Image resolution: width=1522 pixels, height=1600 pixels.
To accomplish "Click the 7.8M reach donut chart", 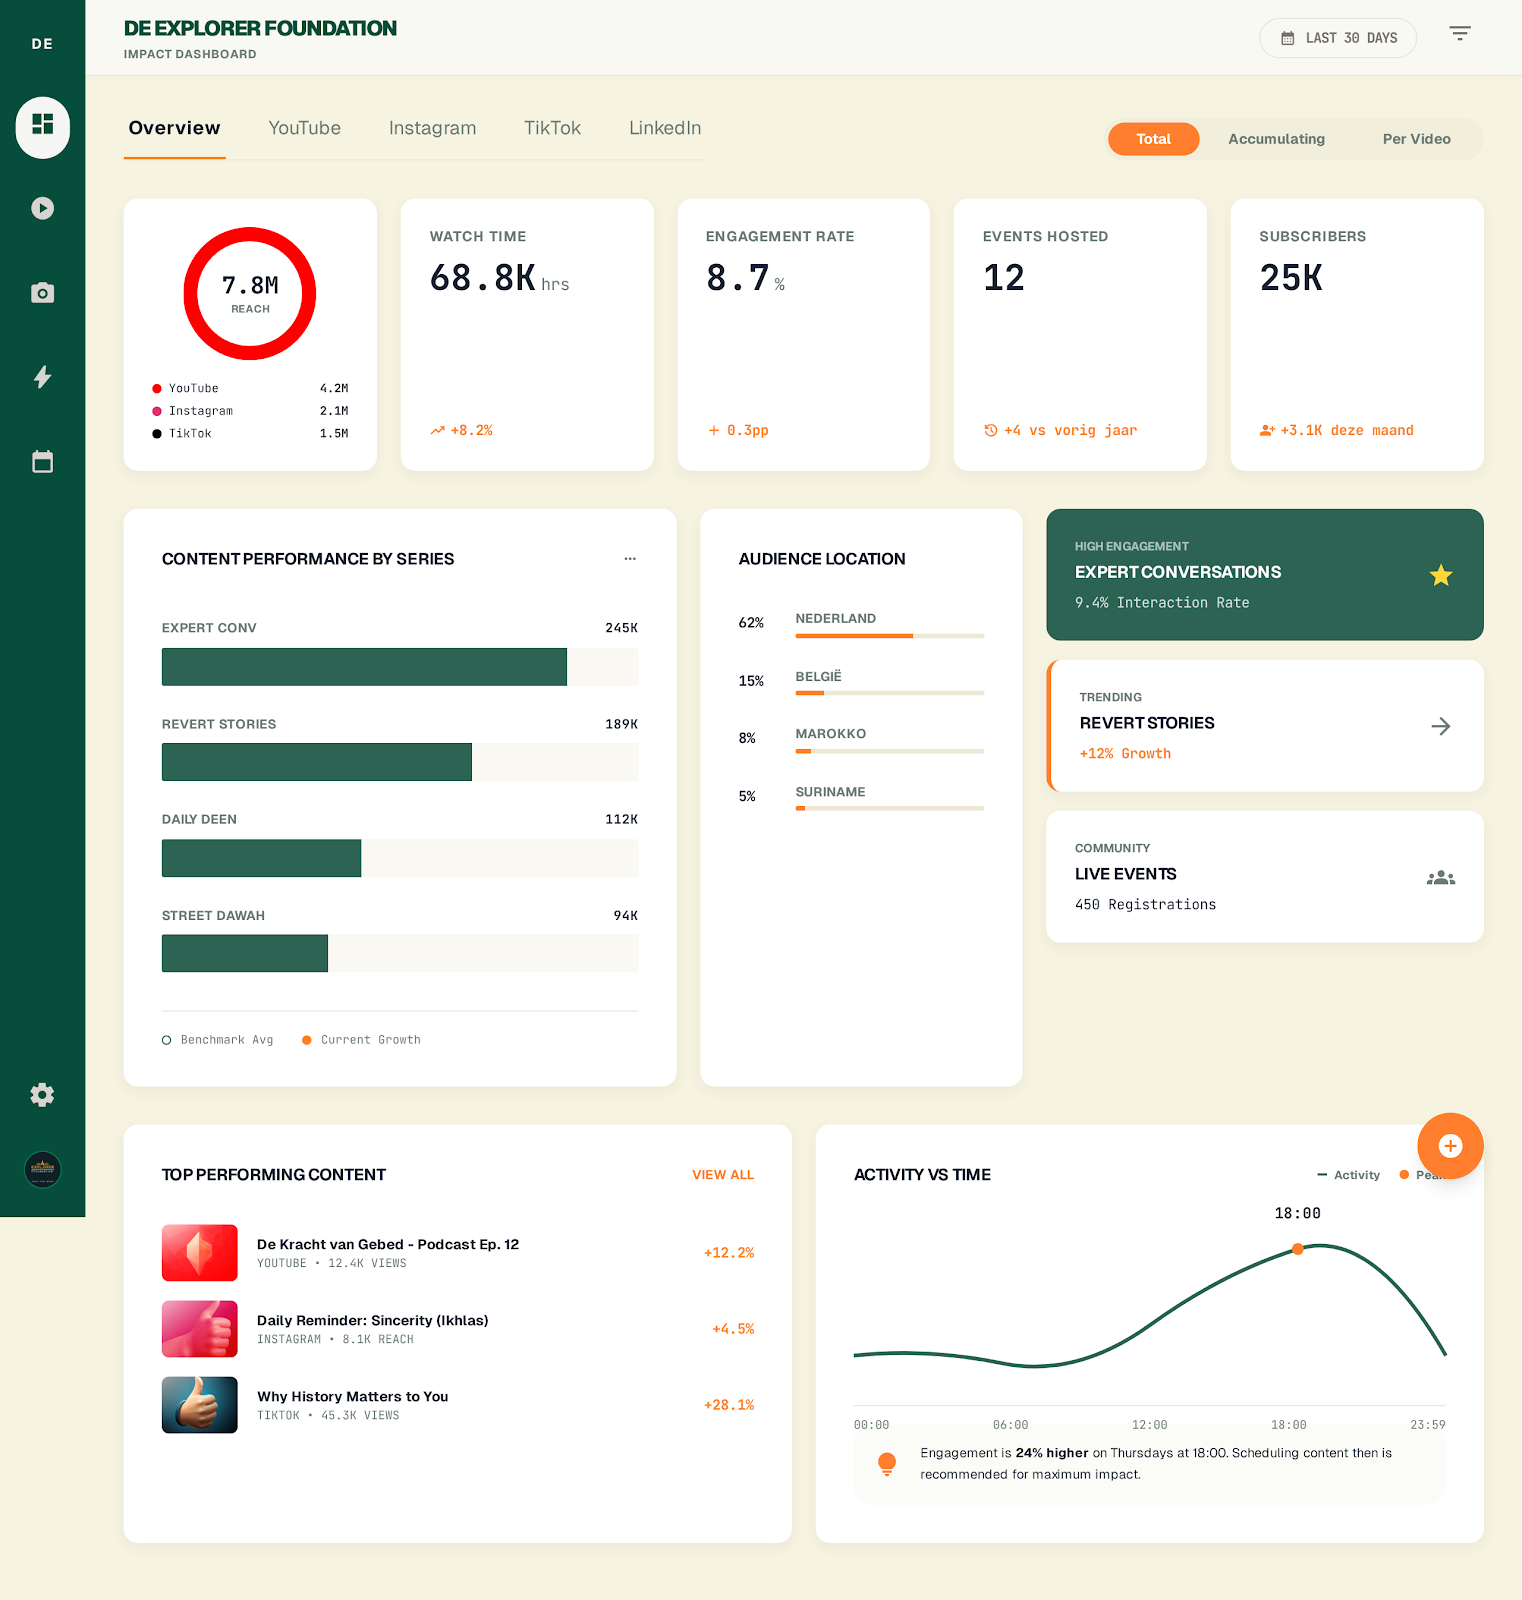I will pos(250,294).
